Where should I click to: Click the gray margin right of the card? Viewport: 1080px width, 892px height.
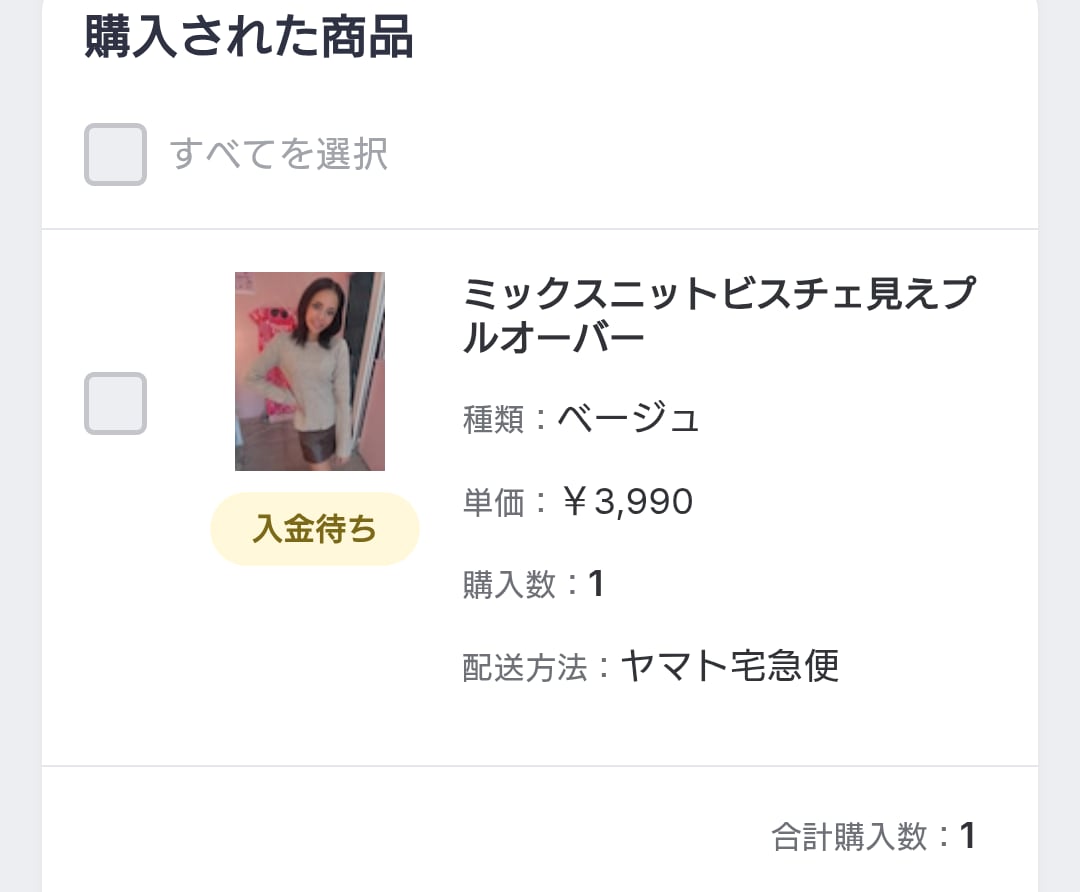click(x=1059, y=450)
